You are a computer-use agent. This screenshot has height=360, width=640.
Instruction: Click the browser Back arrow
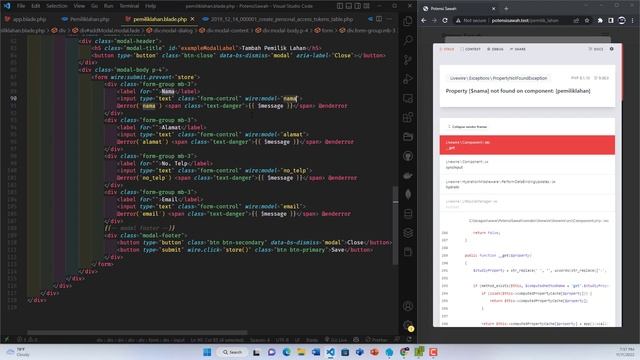tap(424, 20)
